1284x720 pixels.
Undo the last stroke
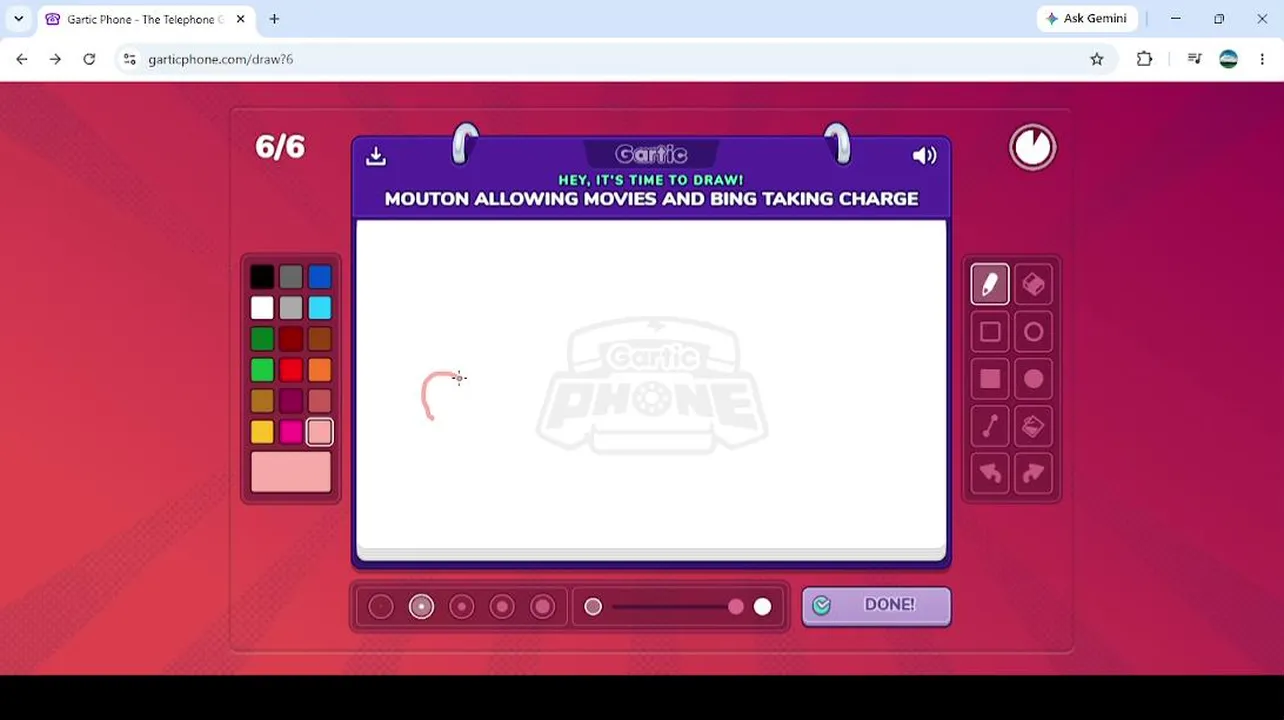[x=990, y=473]
